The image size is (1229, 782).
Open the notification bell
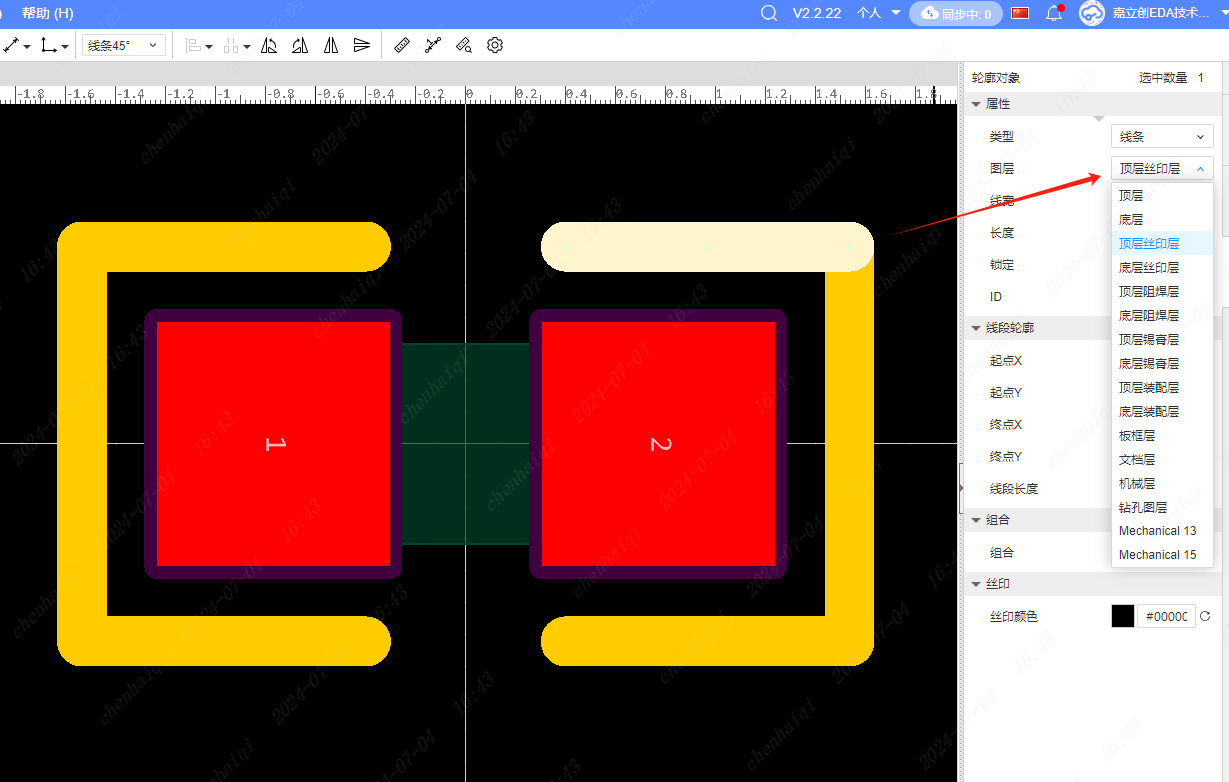tap(1053, 13)
